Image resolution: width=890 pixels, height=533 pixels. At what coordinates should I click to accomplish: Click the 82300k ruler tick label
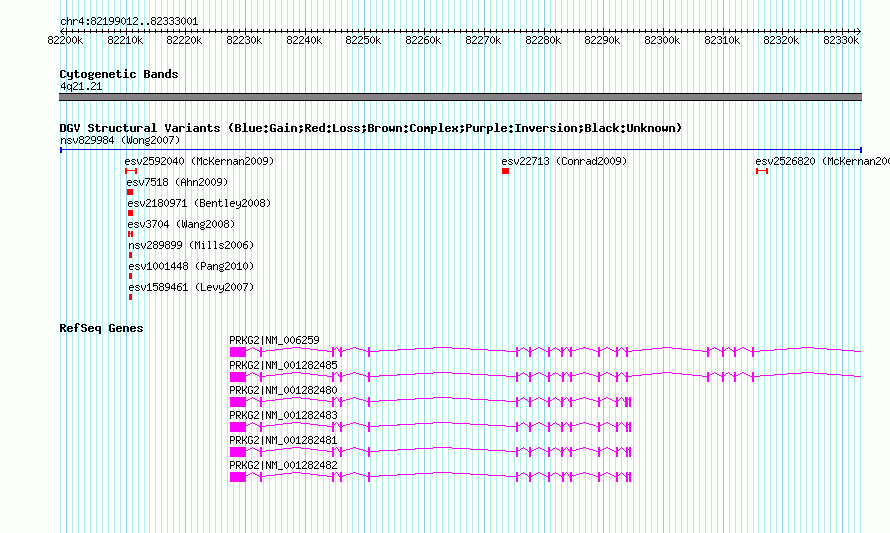(x=662, y=40)
